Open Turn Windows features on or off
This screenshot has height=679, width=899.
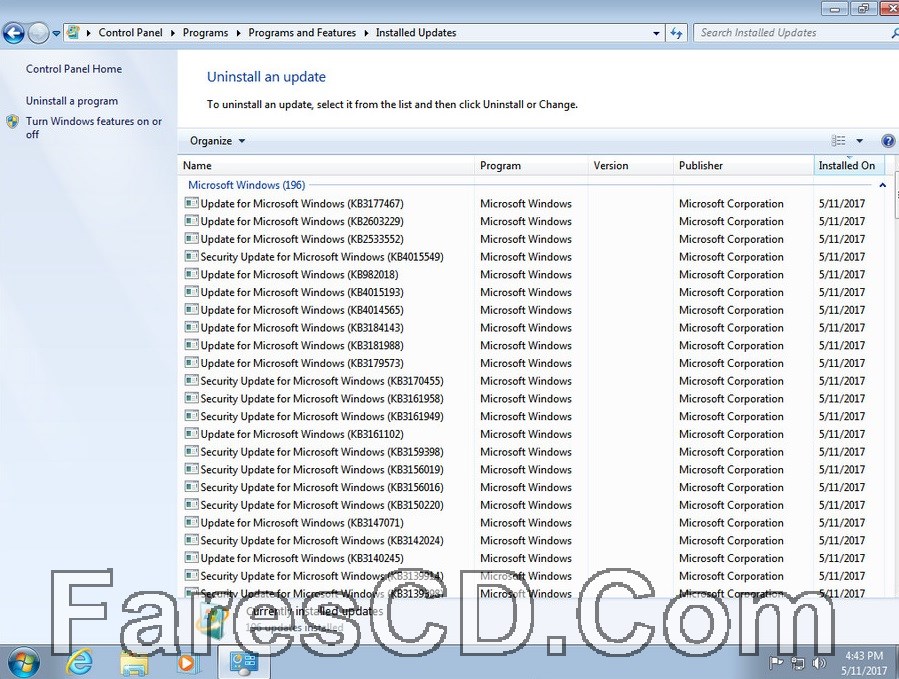point(94,127)
